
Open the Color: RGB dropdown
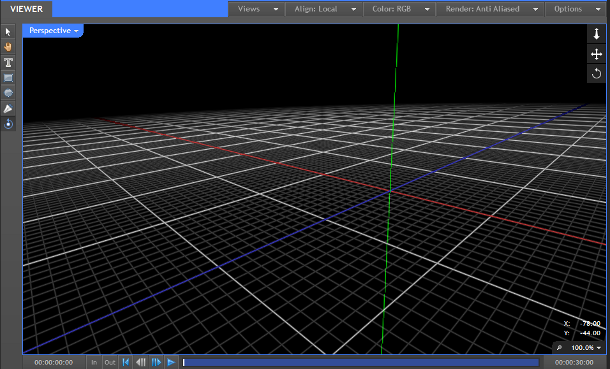click(x=400, y=9)
